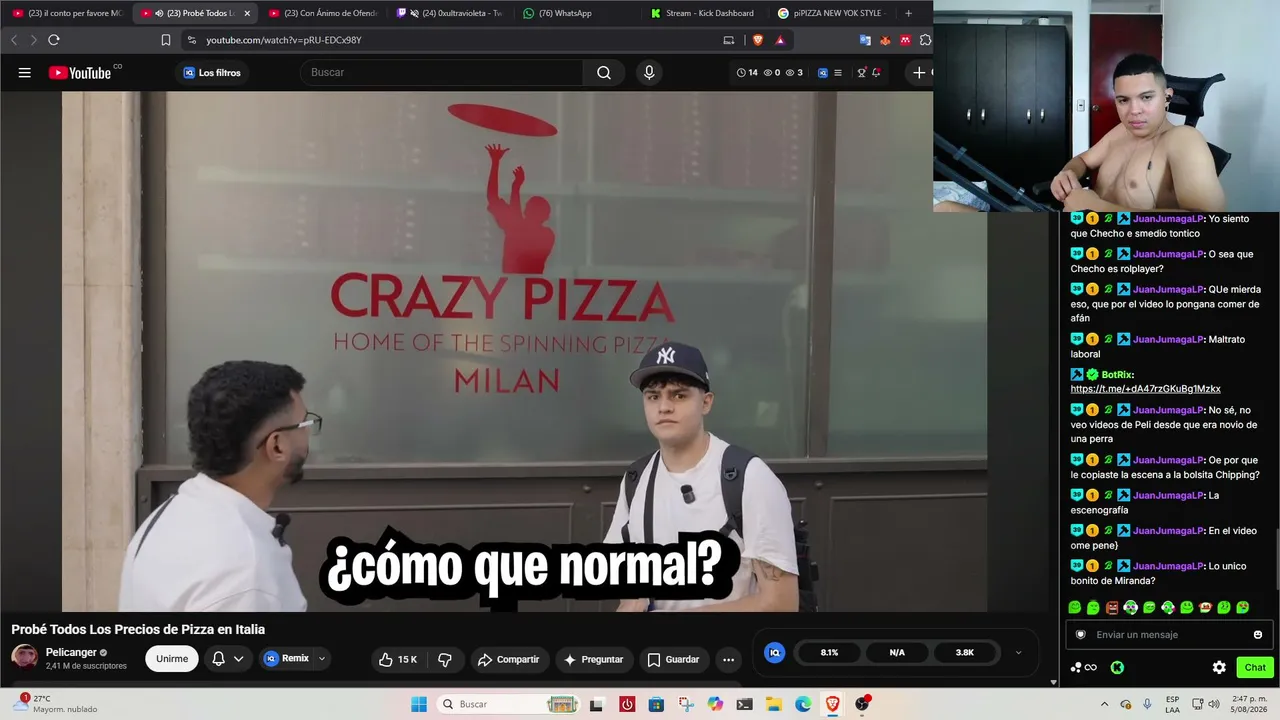Image resolution: width=1280 pixels, height=720 pixels.
Task: Switch to the PIZZA NEW YOK STYLE tab
Action: tap(832, 13)
